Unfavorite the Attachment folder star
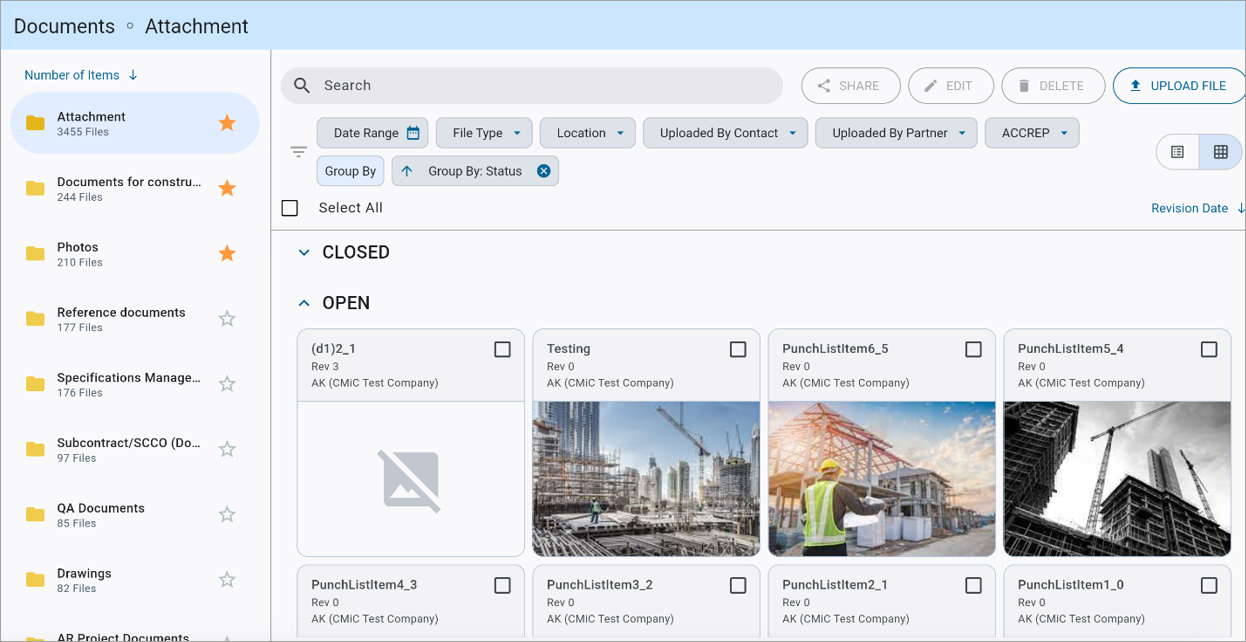 coord(227,123)
